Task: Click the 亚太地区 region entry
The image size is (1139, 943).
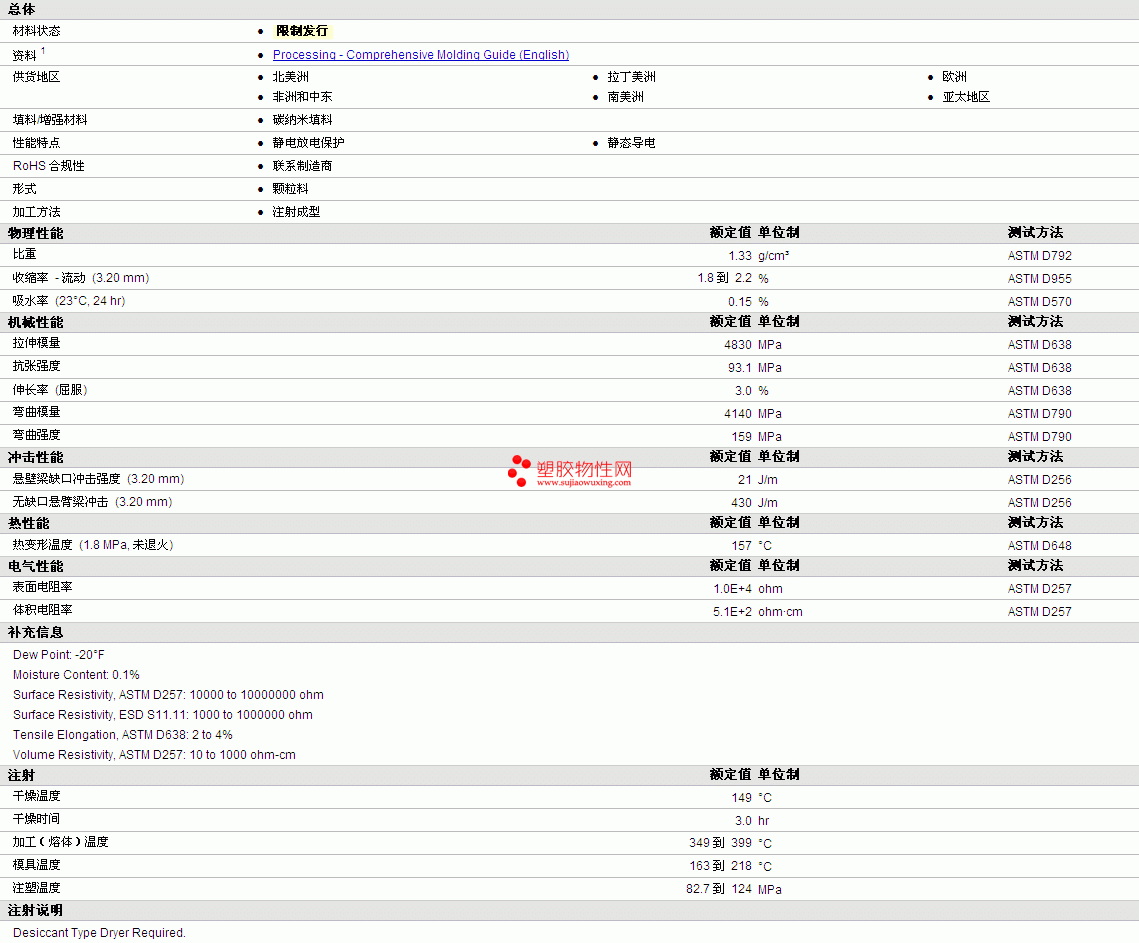Action: [965, 97]
